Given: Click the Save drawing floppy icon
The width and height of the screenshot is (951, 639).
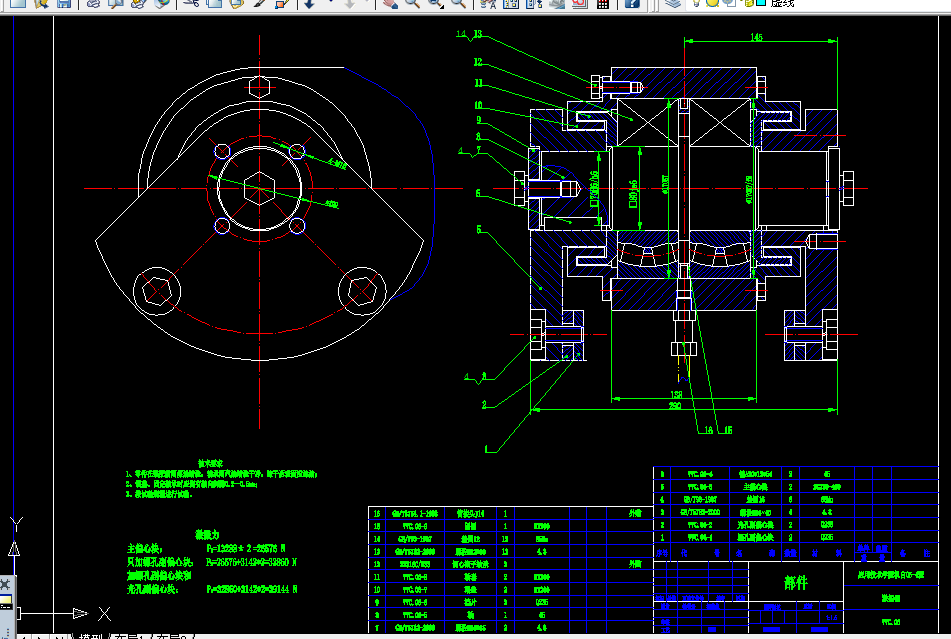Looking at the screenshot, I should point(64,3).
